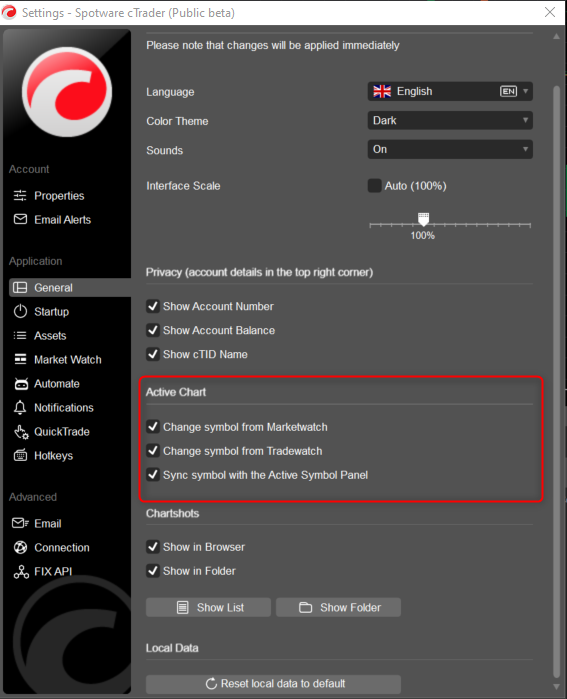This screenshot has width=567, height=699.
Task: Open Properties via its sliders icon
Action: pyautogui.click(x=20, y=195)
